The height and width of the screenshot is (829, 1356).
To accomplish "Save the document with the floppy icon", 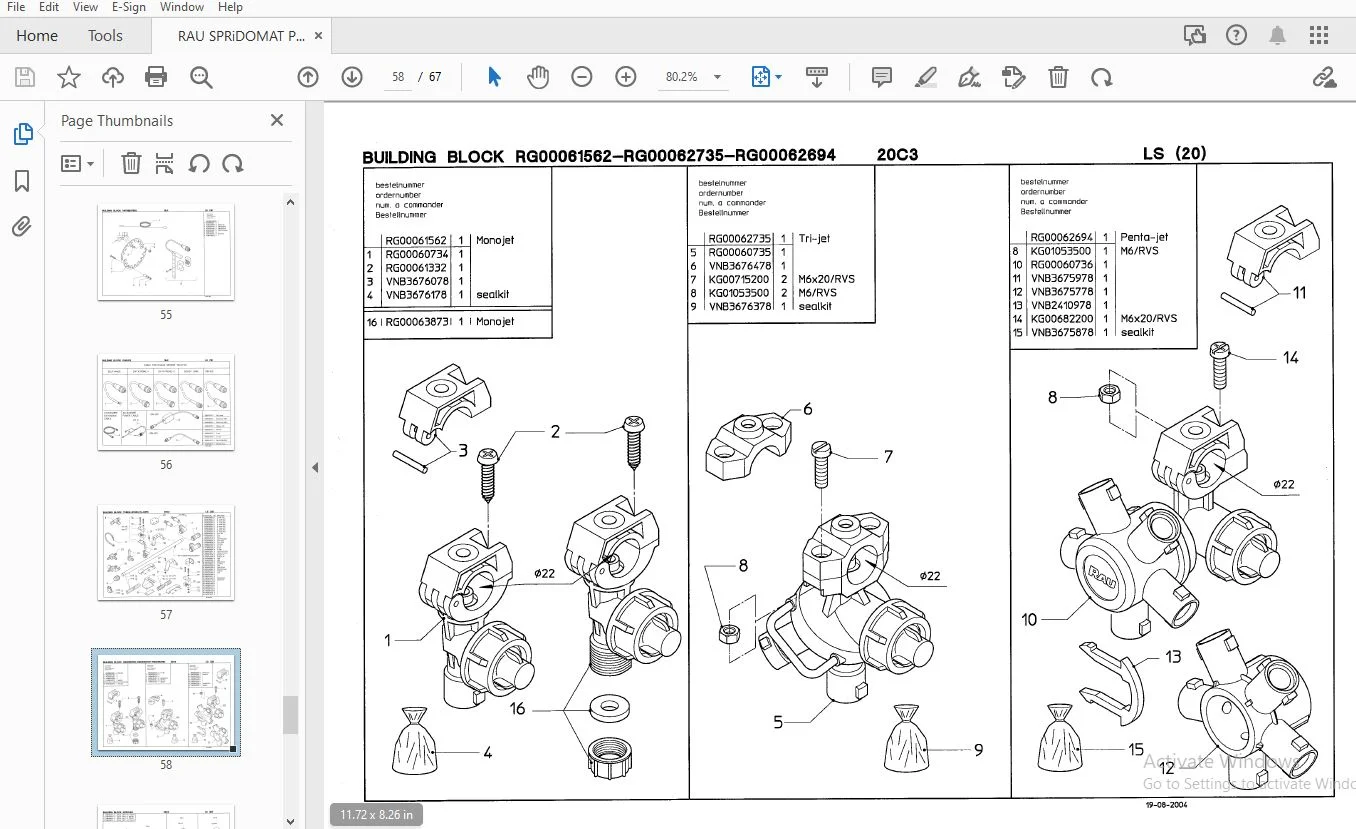I will coord(25,77).
